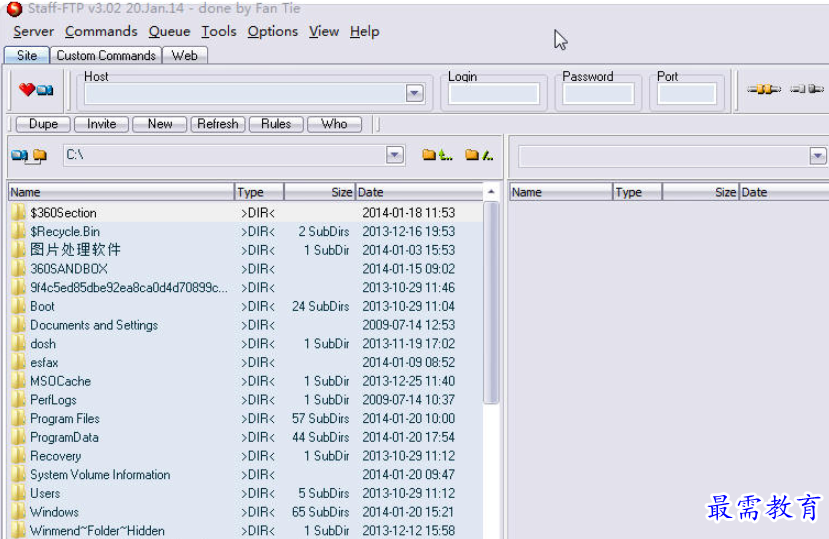Open the local path C:\ dropdown
The width and height of the screenshot is (829, 539).
394,155
